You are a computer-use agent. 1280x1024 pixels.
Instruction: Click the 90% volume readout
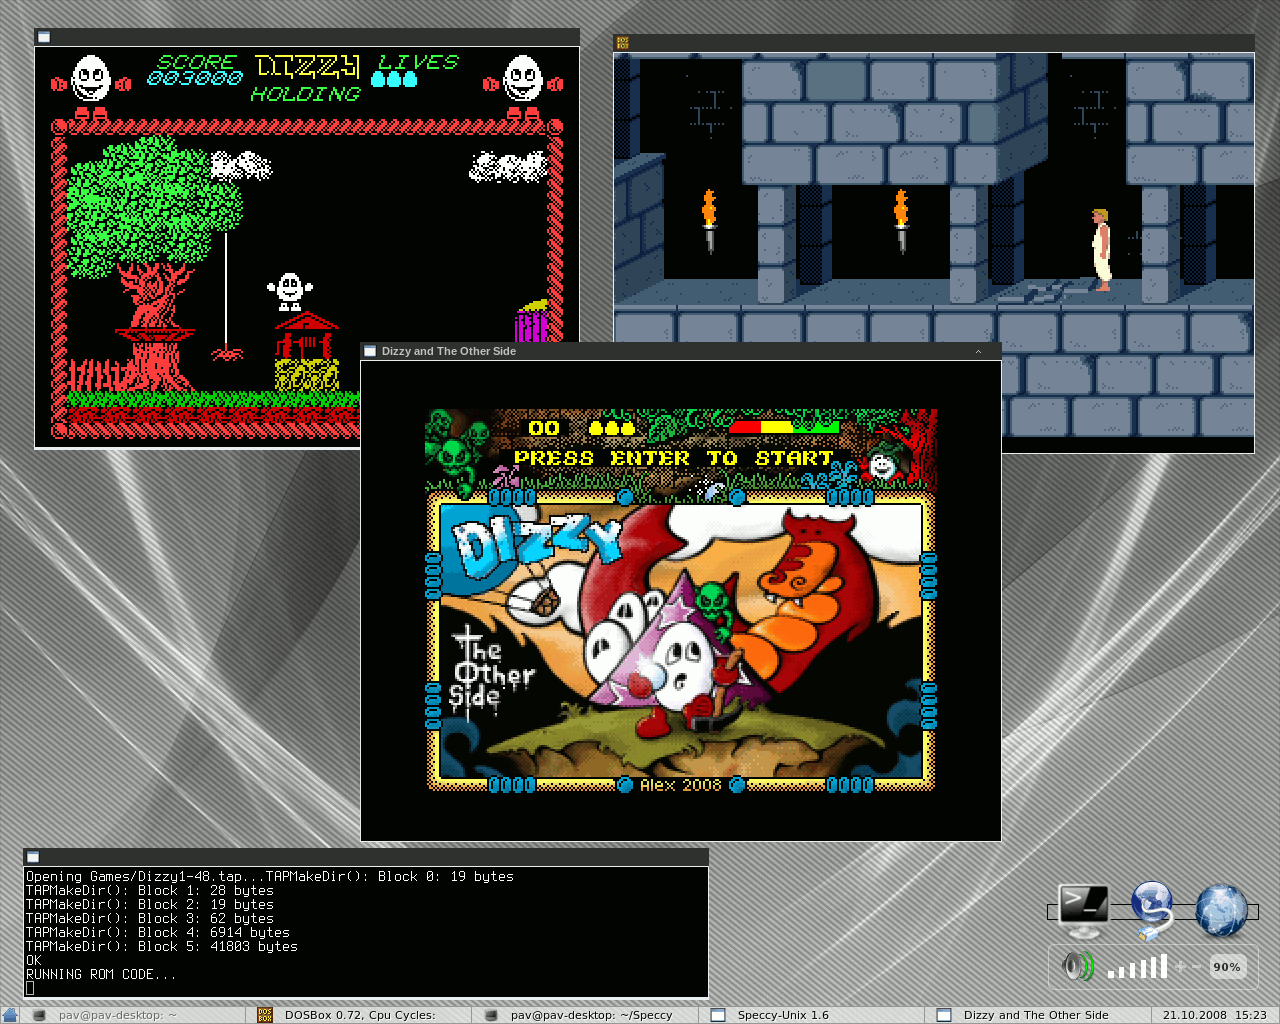1227,967
